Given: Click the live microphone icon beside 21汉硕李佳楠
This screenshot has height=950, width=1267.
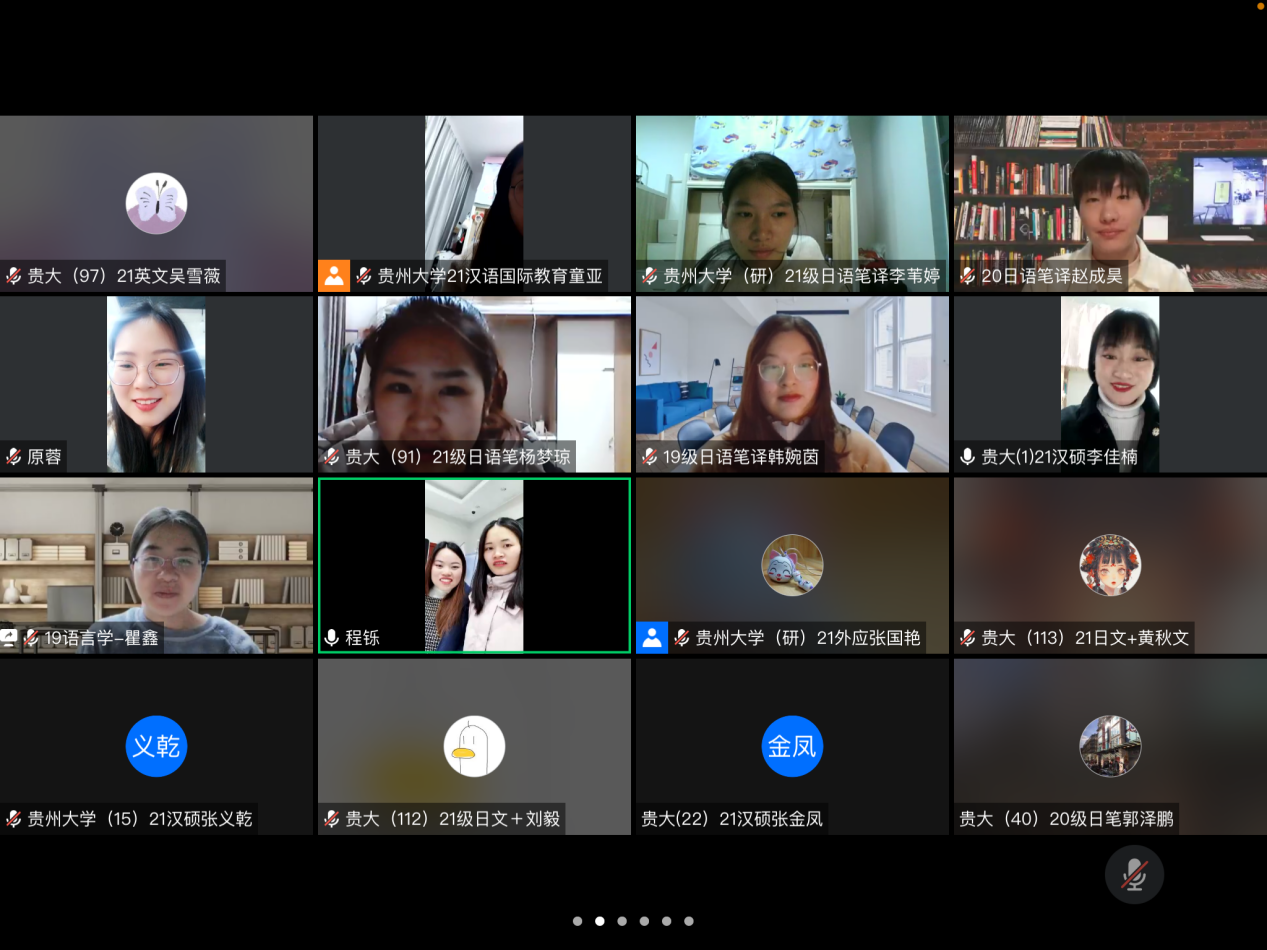Looking at the screenshot, I should coord(968,457).
